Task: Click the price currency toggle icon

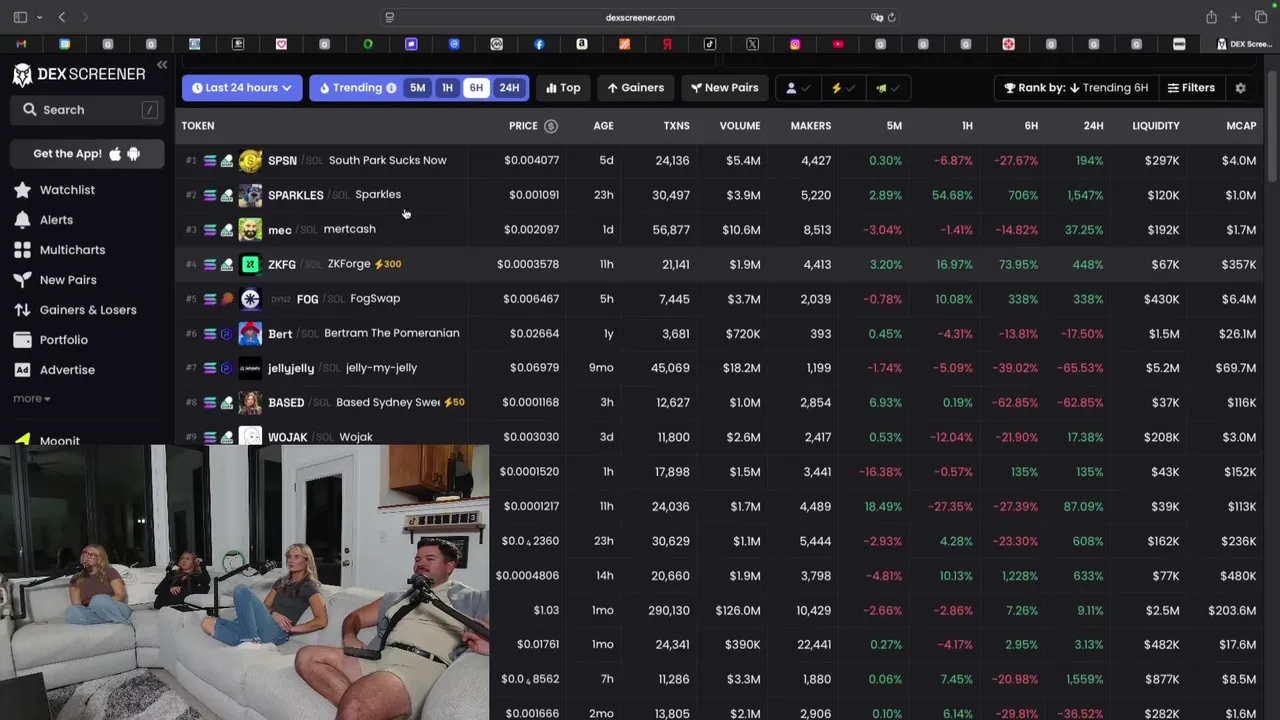Action: (550, 126)
